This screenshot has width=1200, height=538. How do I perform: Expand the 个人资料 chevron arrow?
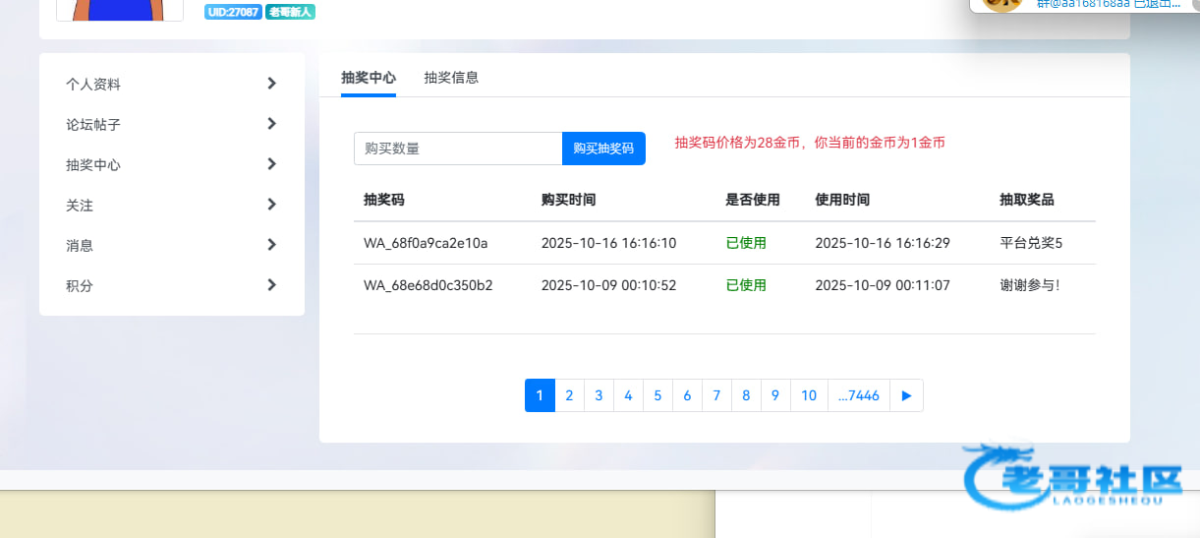point(271,84)
